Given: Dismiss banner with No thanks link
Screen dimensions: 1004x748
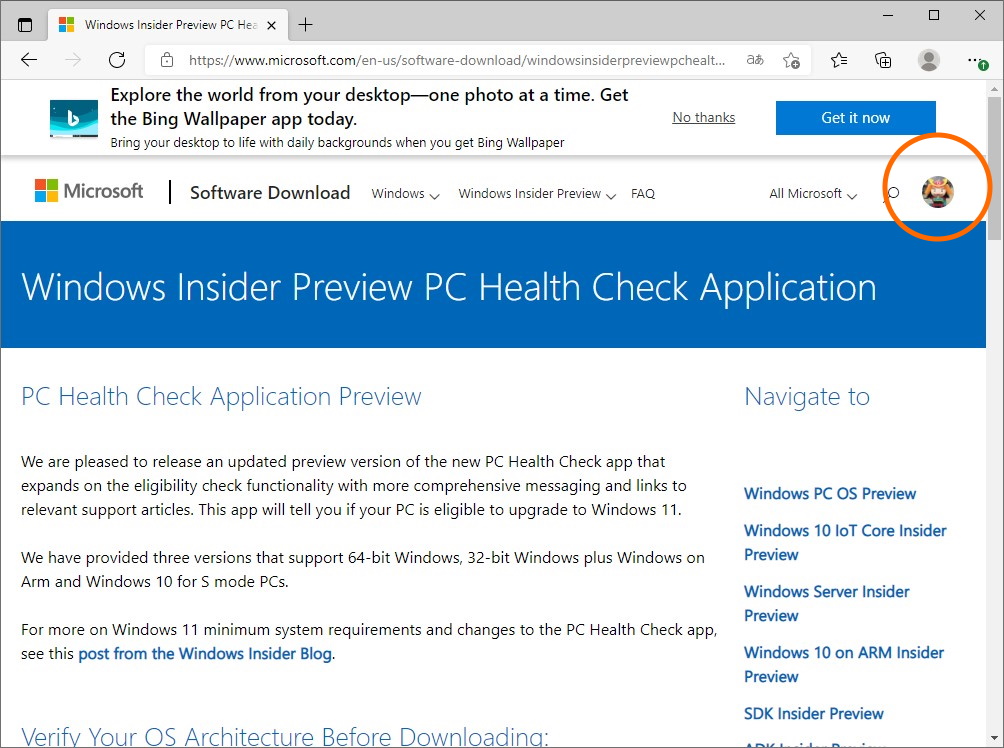Looking at the screenshot, I should pyautogui.click(x=703, y=117).
